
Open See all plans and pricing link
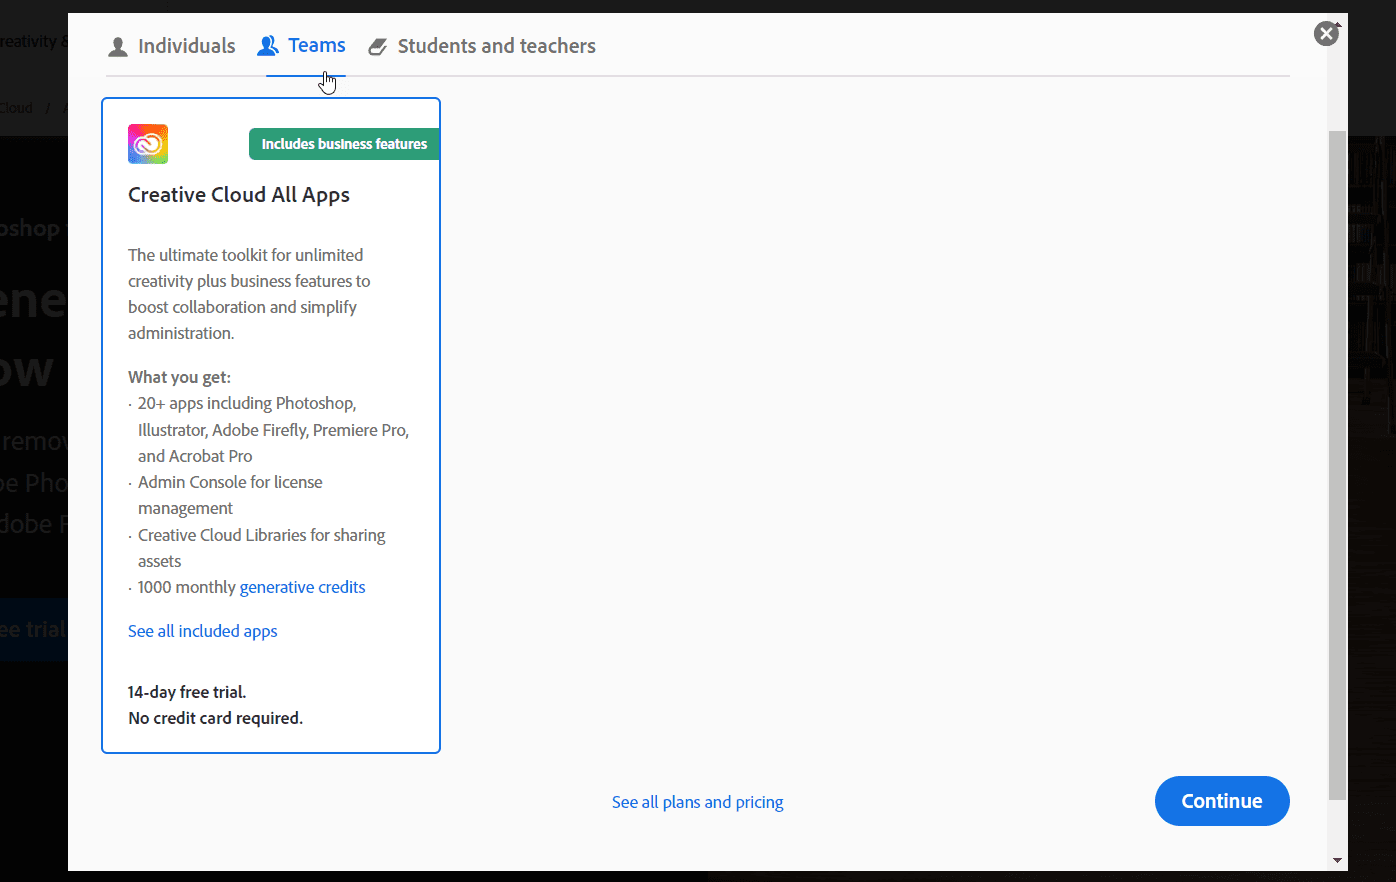[698, 802]
